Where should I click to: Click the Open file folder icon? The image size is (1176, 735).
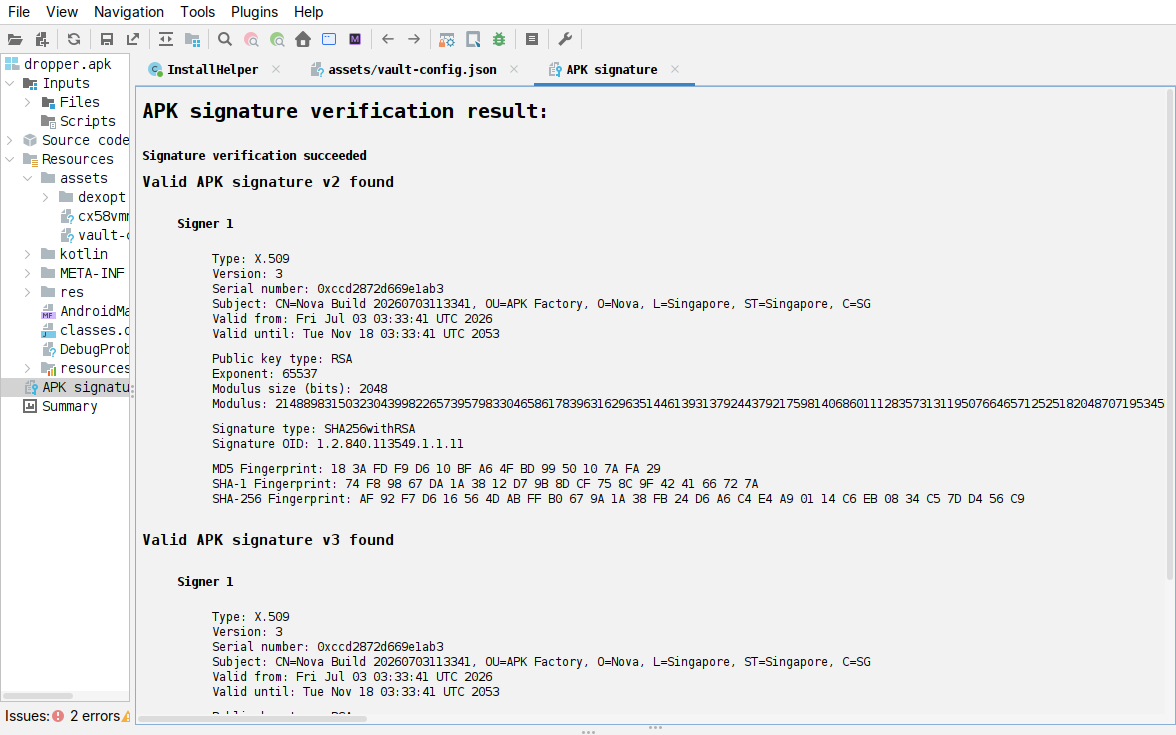click(x=15, y=39)
